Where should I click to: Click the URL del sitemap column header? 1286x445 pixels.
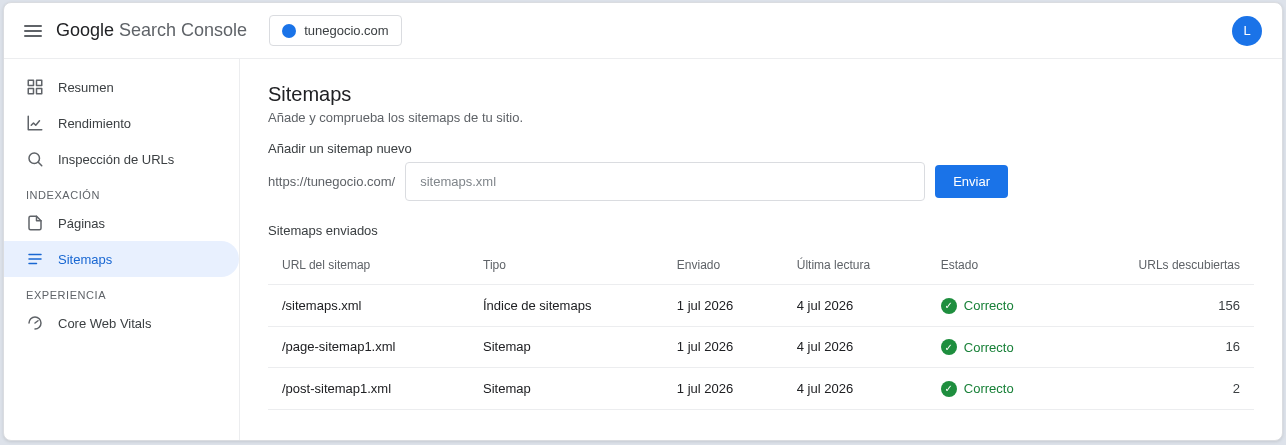326,265
